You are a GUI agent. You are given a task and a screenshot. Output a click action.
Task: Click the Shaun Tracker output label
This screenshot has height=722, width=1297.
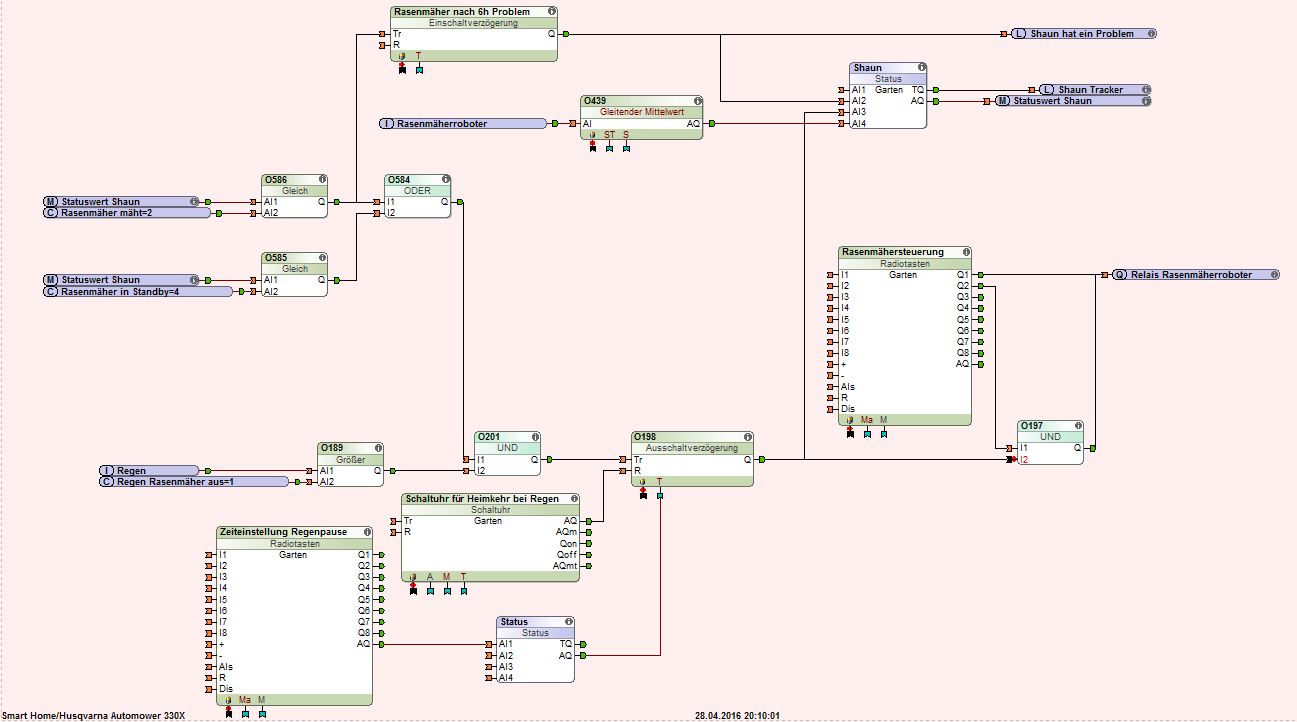tap(1091, 90)
